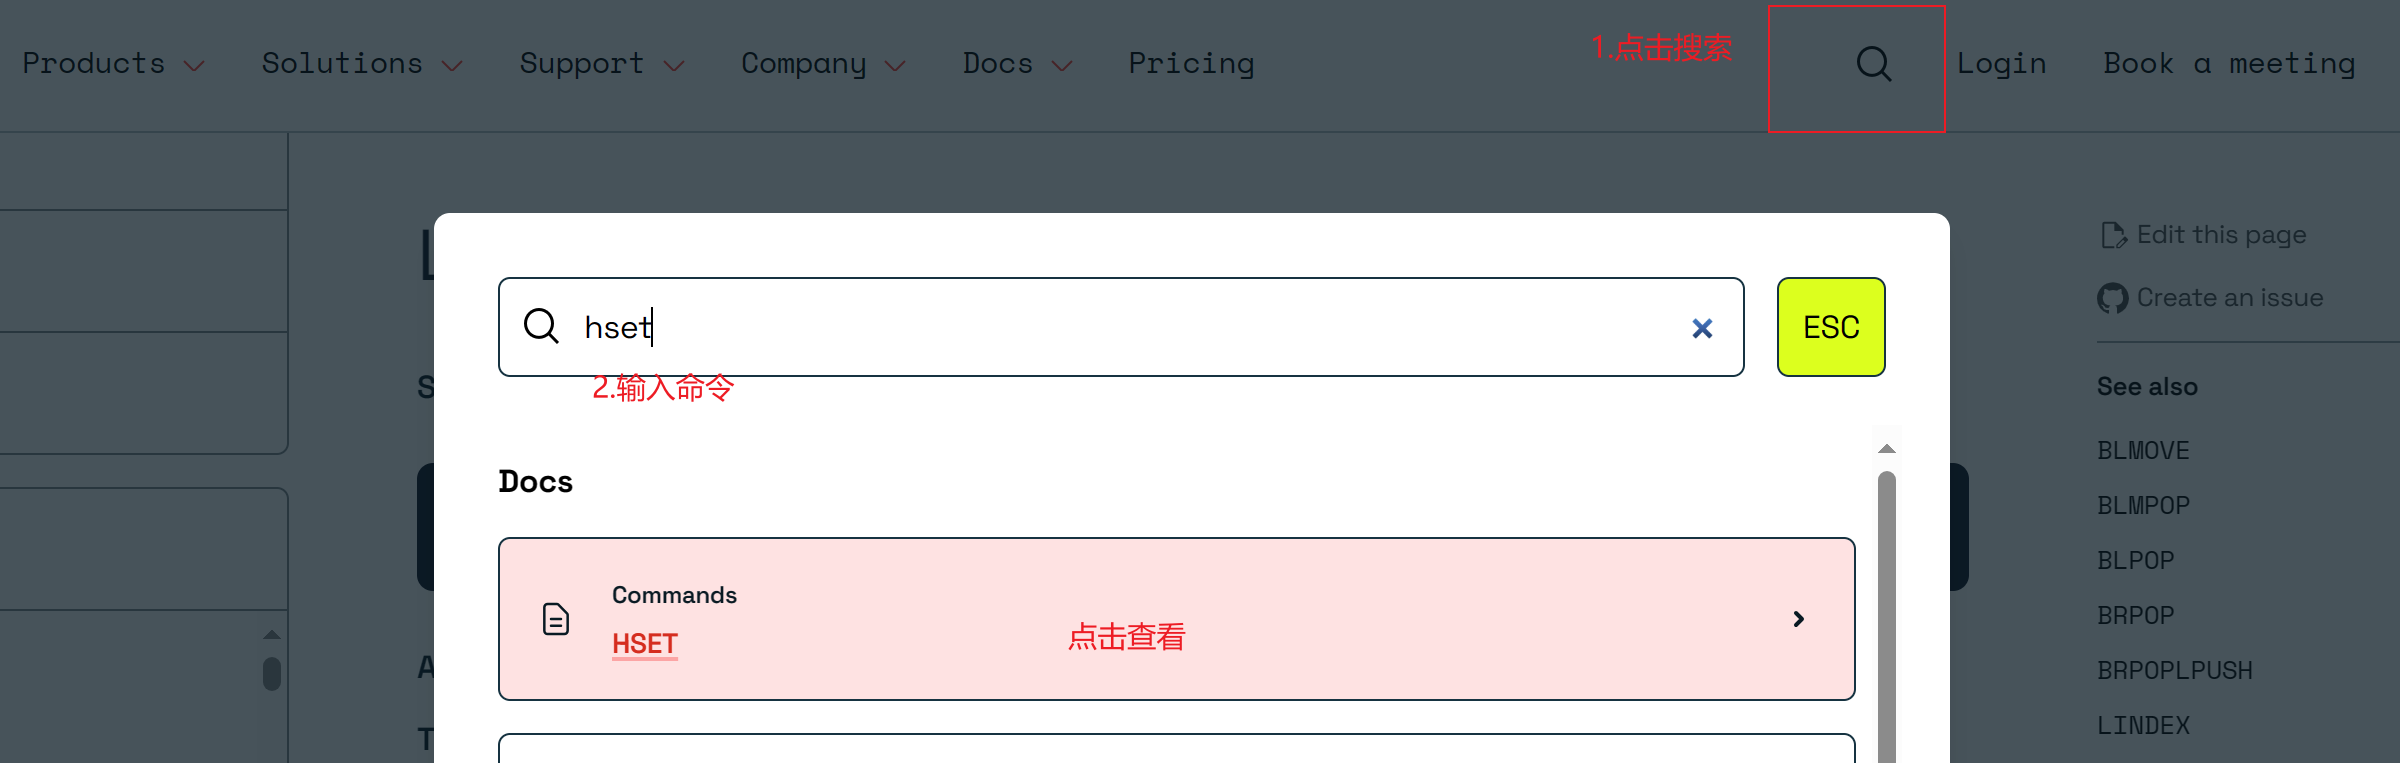Click the pencil icon beside Edit this page
This screenshot has height=763, width=2400.
2113,234
